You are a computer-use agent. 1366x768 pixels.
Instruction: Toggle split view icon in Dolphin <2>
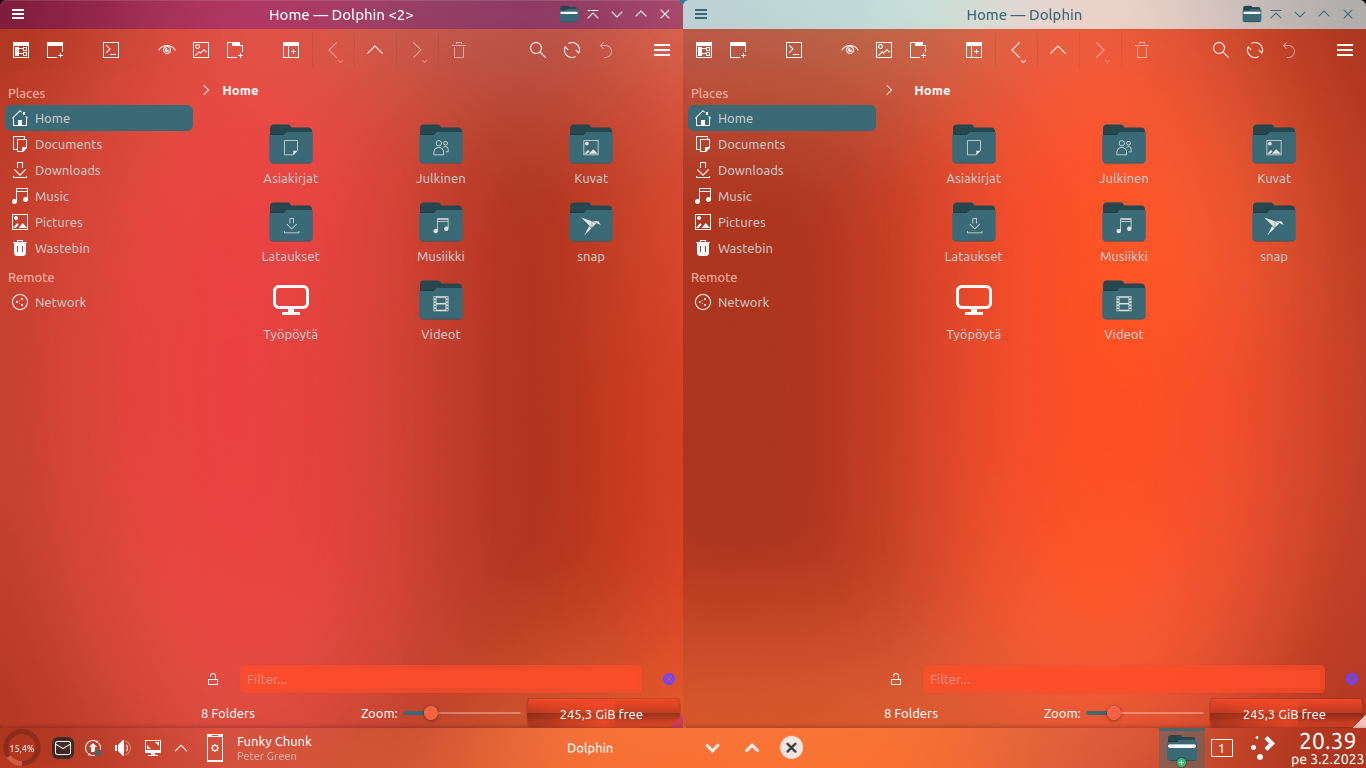coord(291,50)
